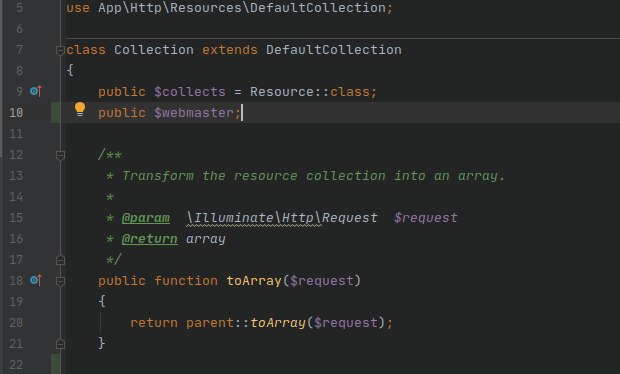
Task: Click the DefaultCollection parent class name after extends
Action: pyautogui.click(x=333, y=50)
